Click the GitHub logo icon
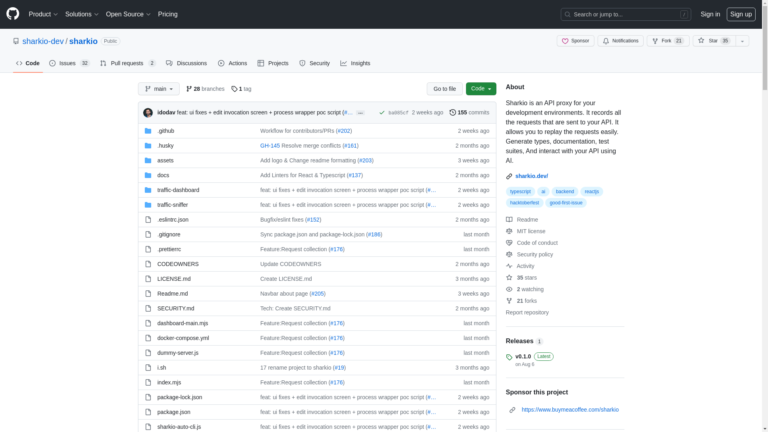This screenshot has width=768, height=432. (14, 14)
